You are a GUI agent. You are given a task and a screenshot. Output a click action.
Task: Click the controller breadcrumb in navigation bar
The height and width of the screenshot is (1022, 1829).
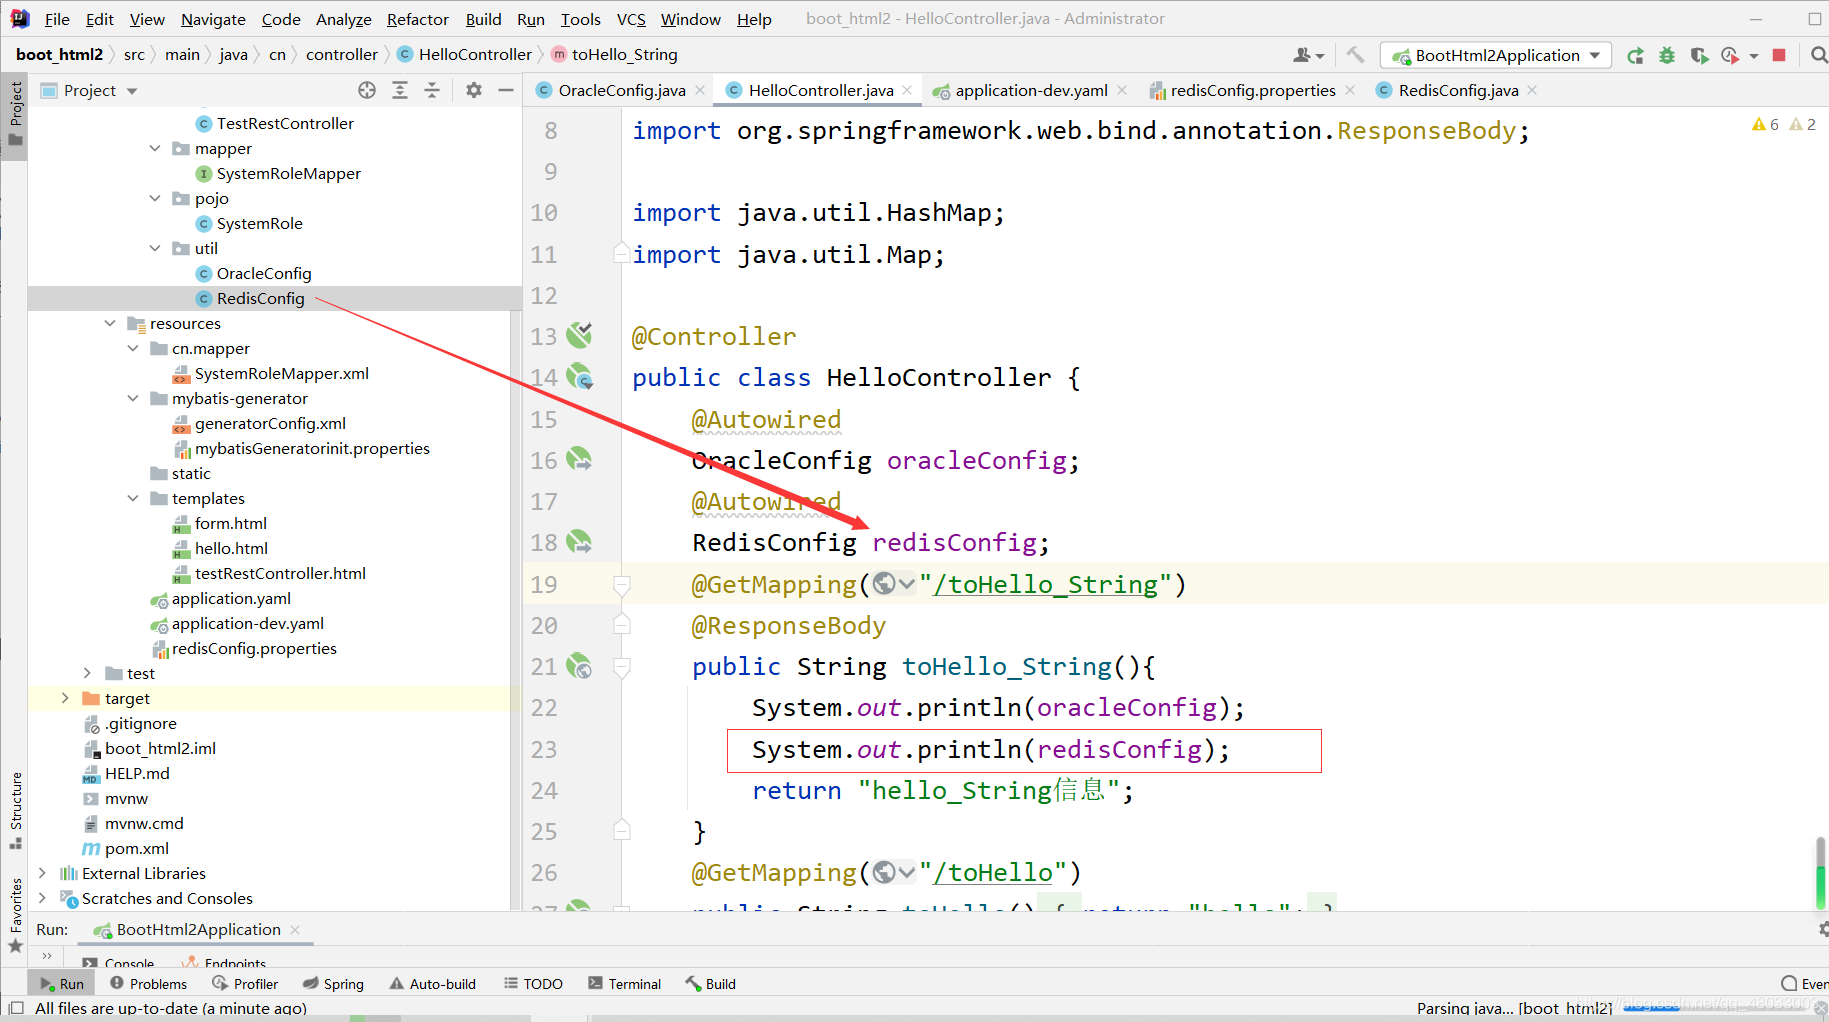[x=342, y=54]
